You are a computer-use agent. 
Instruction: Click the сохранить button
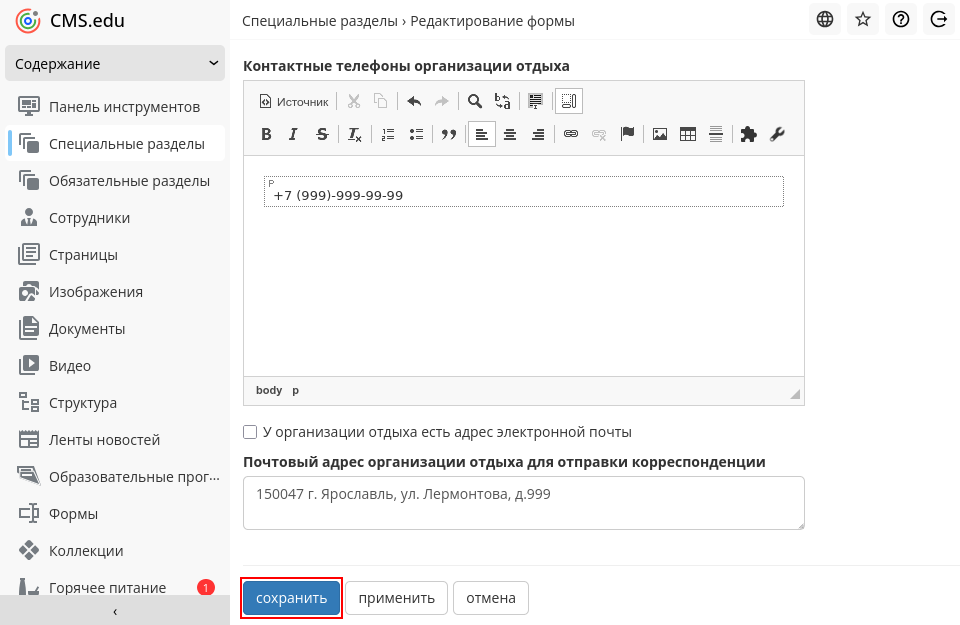tap(291, 598)
